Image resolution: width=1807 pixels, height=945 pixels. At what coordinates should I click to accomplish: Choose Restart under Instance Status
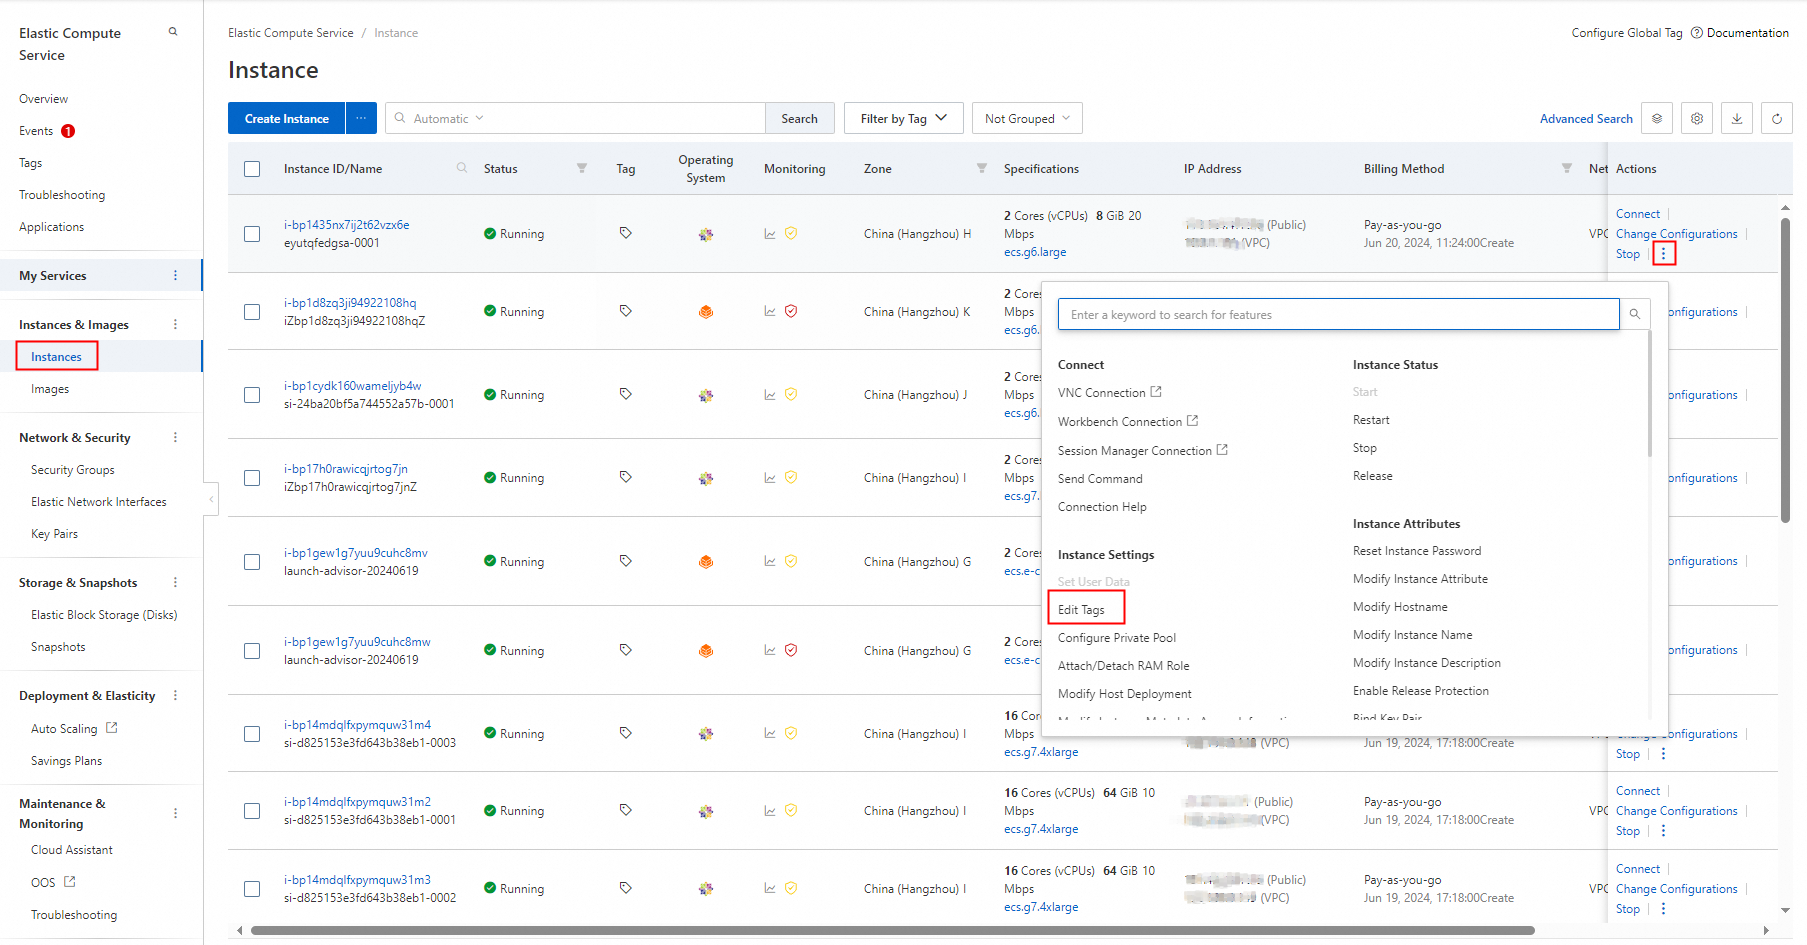coord(1371,420)
